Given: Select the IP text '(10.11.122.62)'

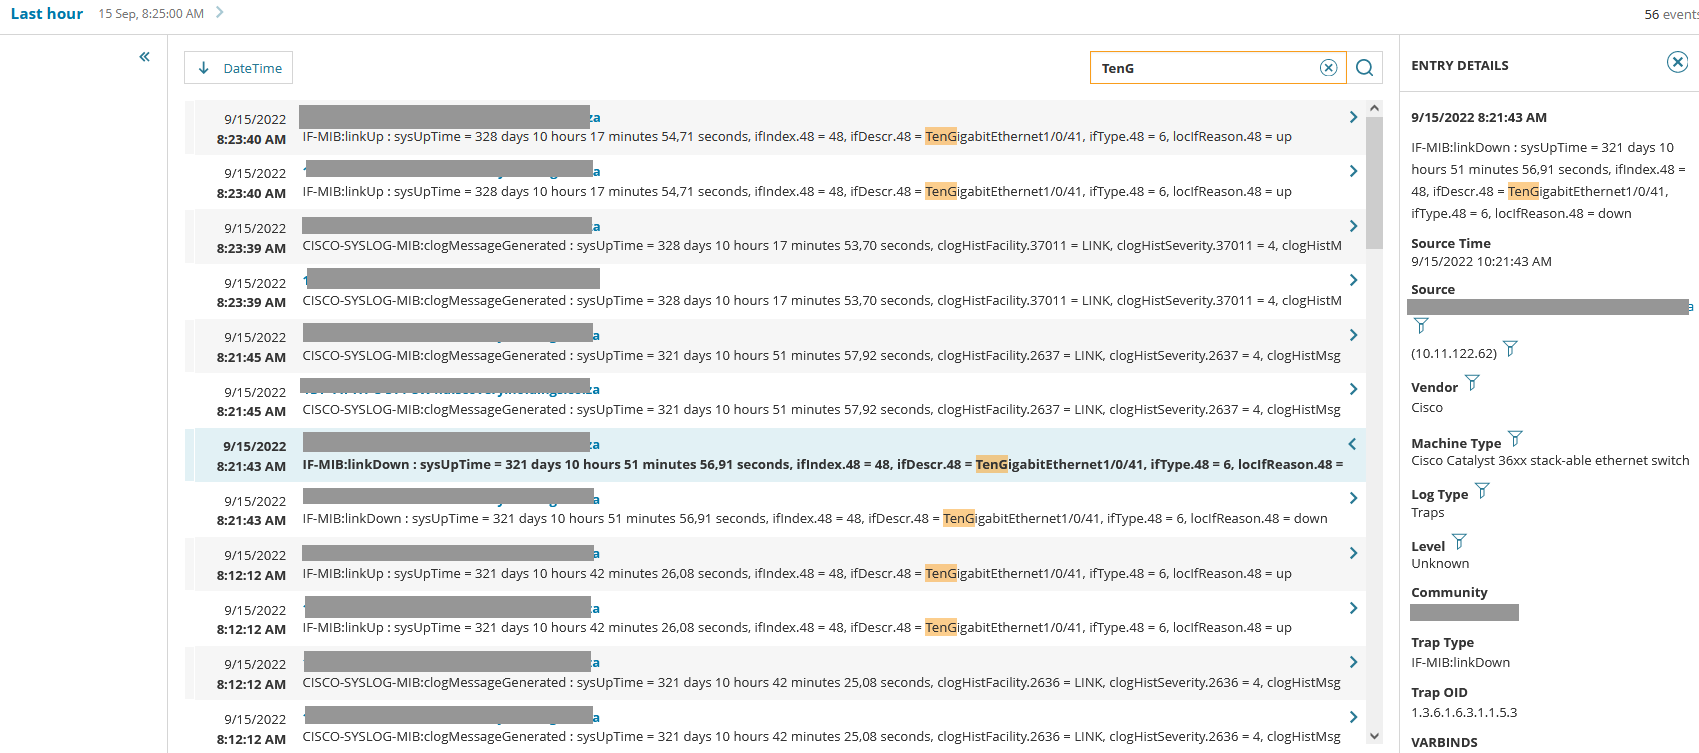Looking at the screenshot, I should point(1454,354).
